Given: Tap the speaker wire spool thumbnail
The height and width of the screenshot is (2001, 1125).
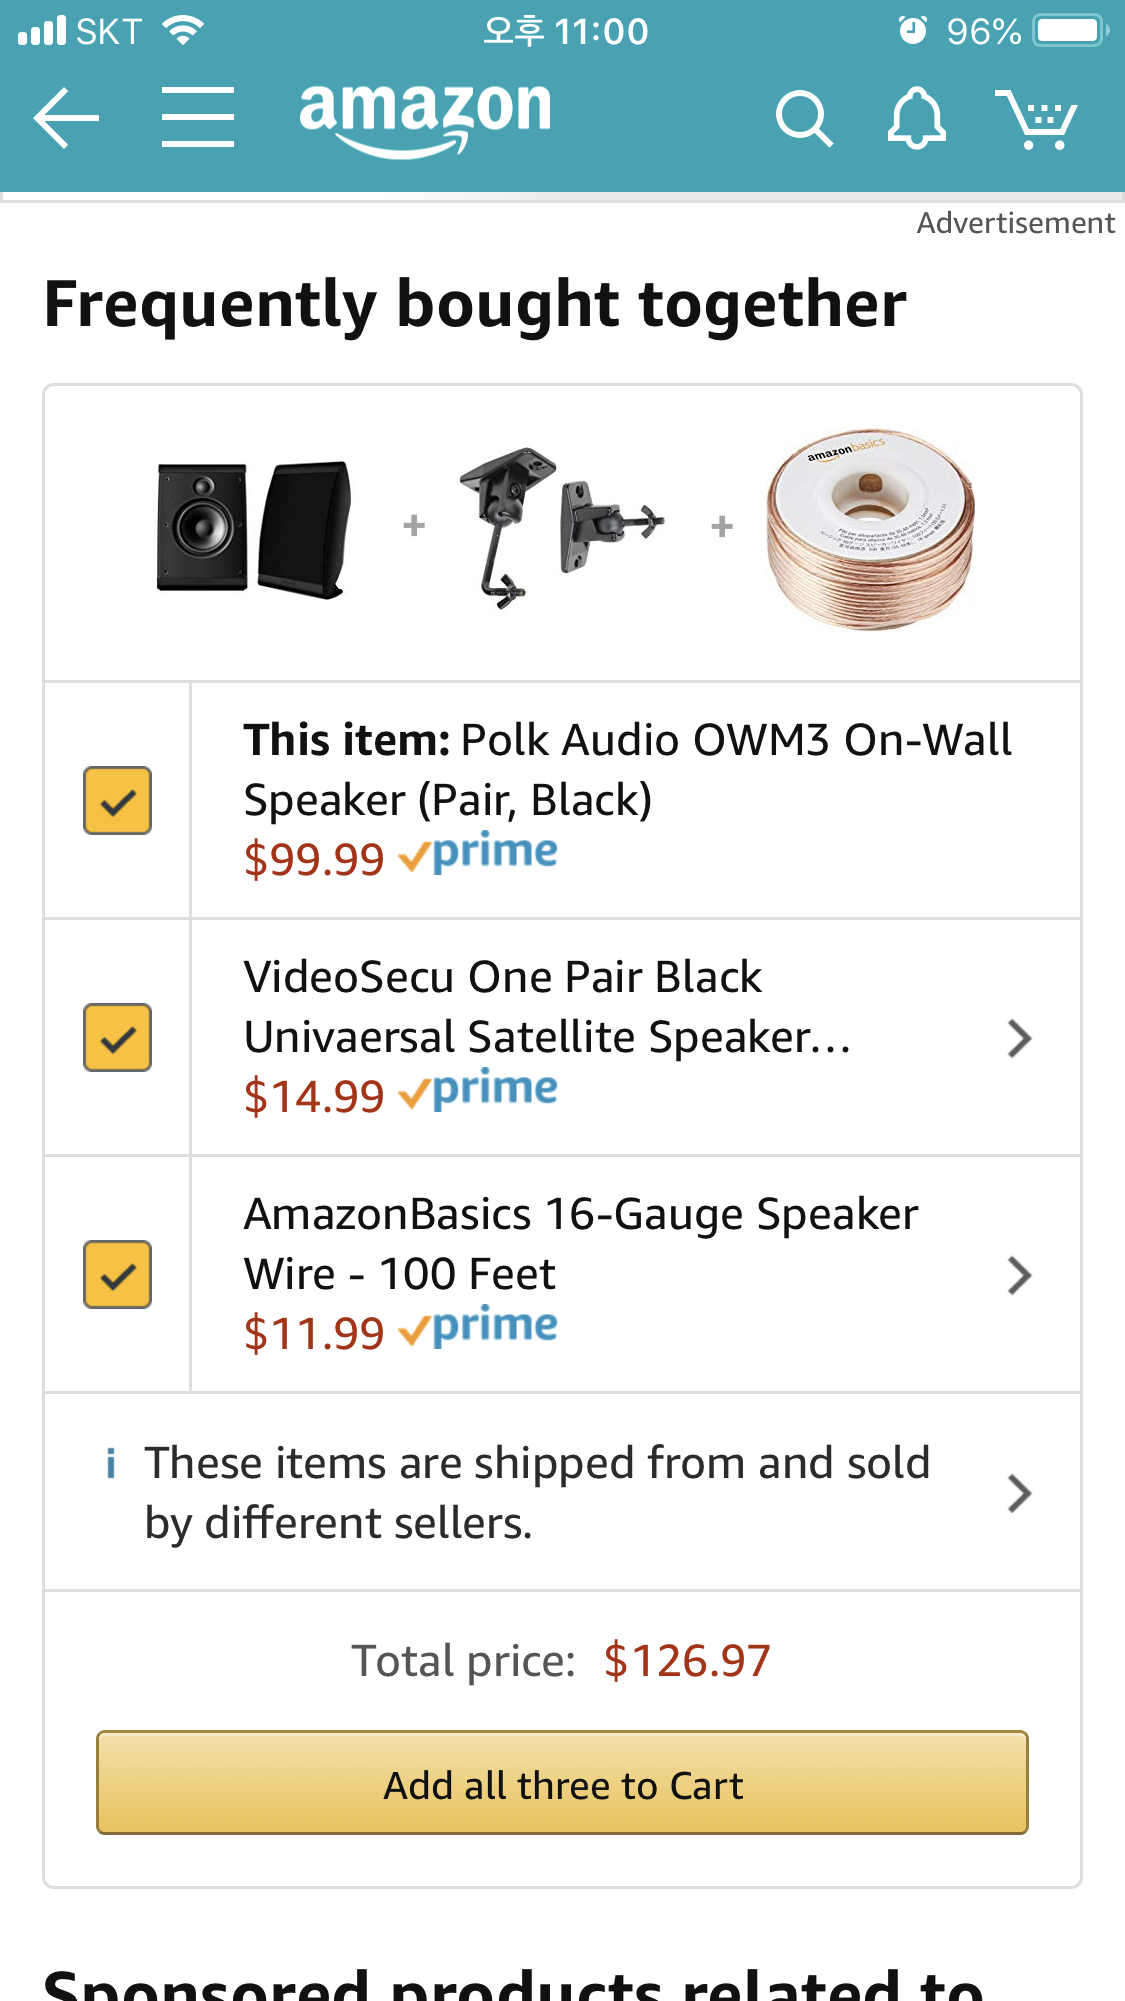Looking at the screenshot, I should click(869, 529).
